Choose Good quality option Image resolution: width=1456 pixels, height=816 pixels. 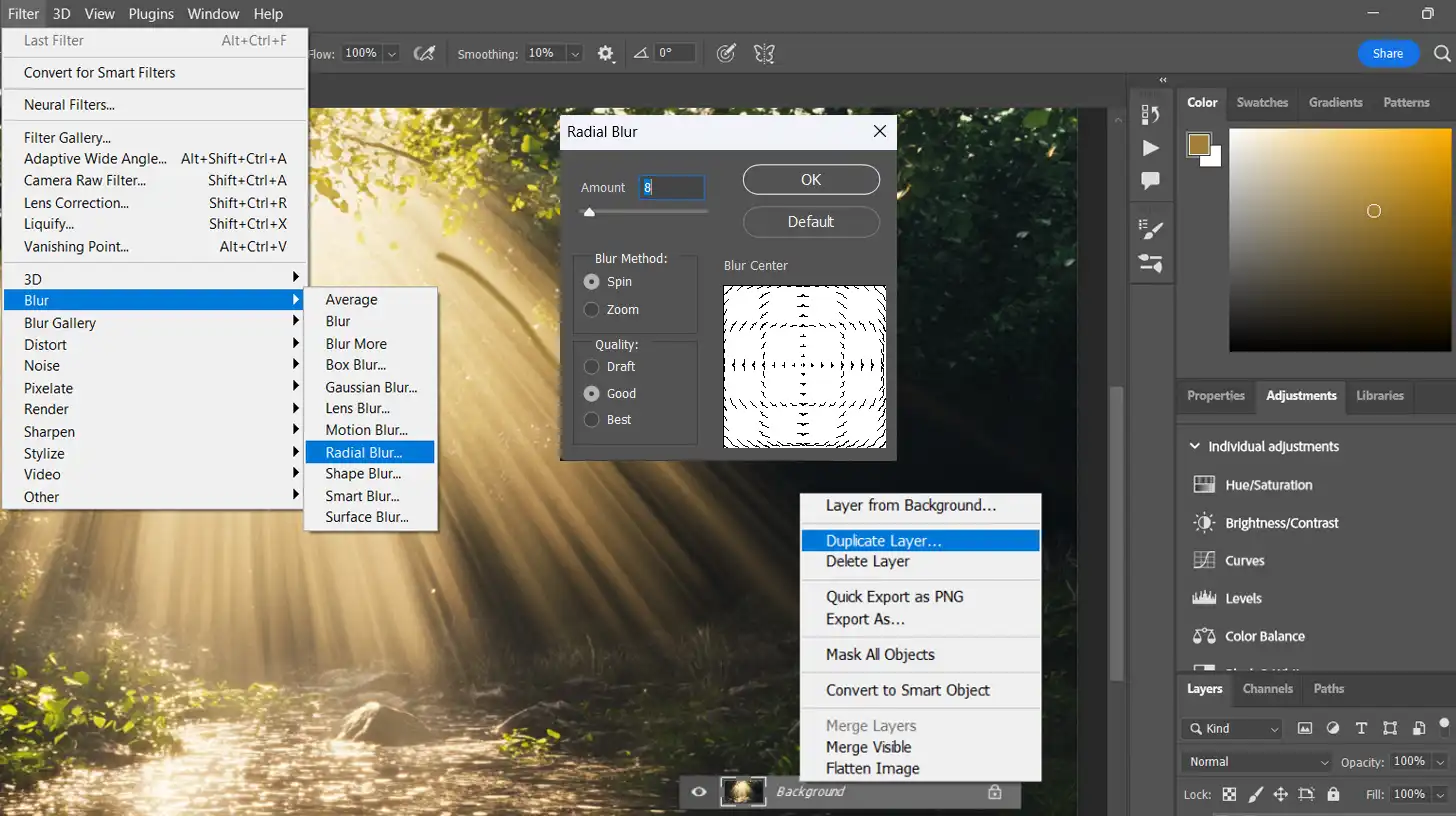pyautogui.click(x=592, y=394)
